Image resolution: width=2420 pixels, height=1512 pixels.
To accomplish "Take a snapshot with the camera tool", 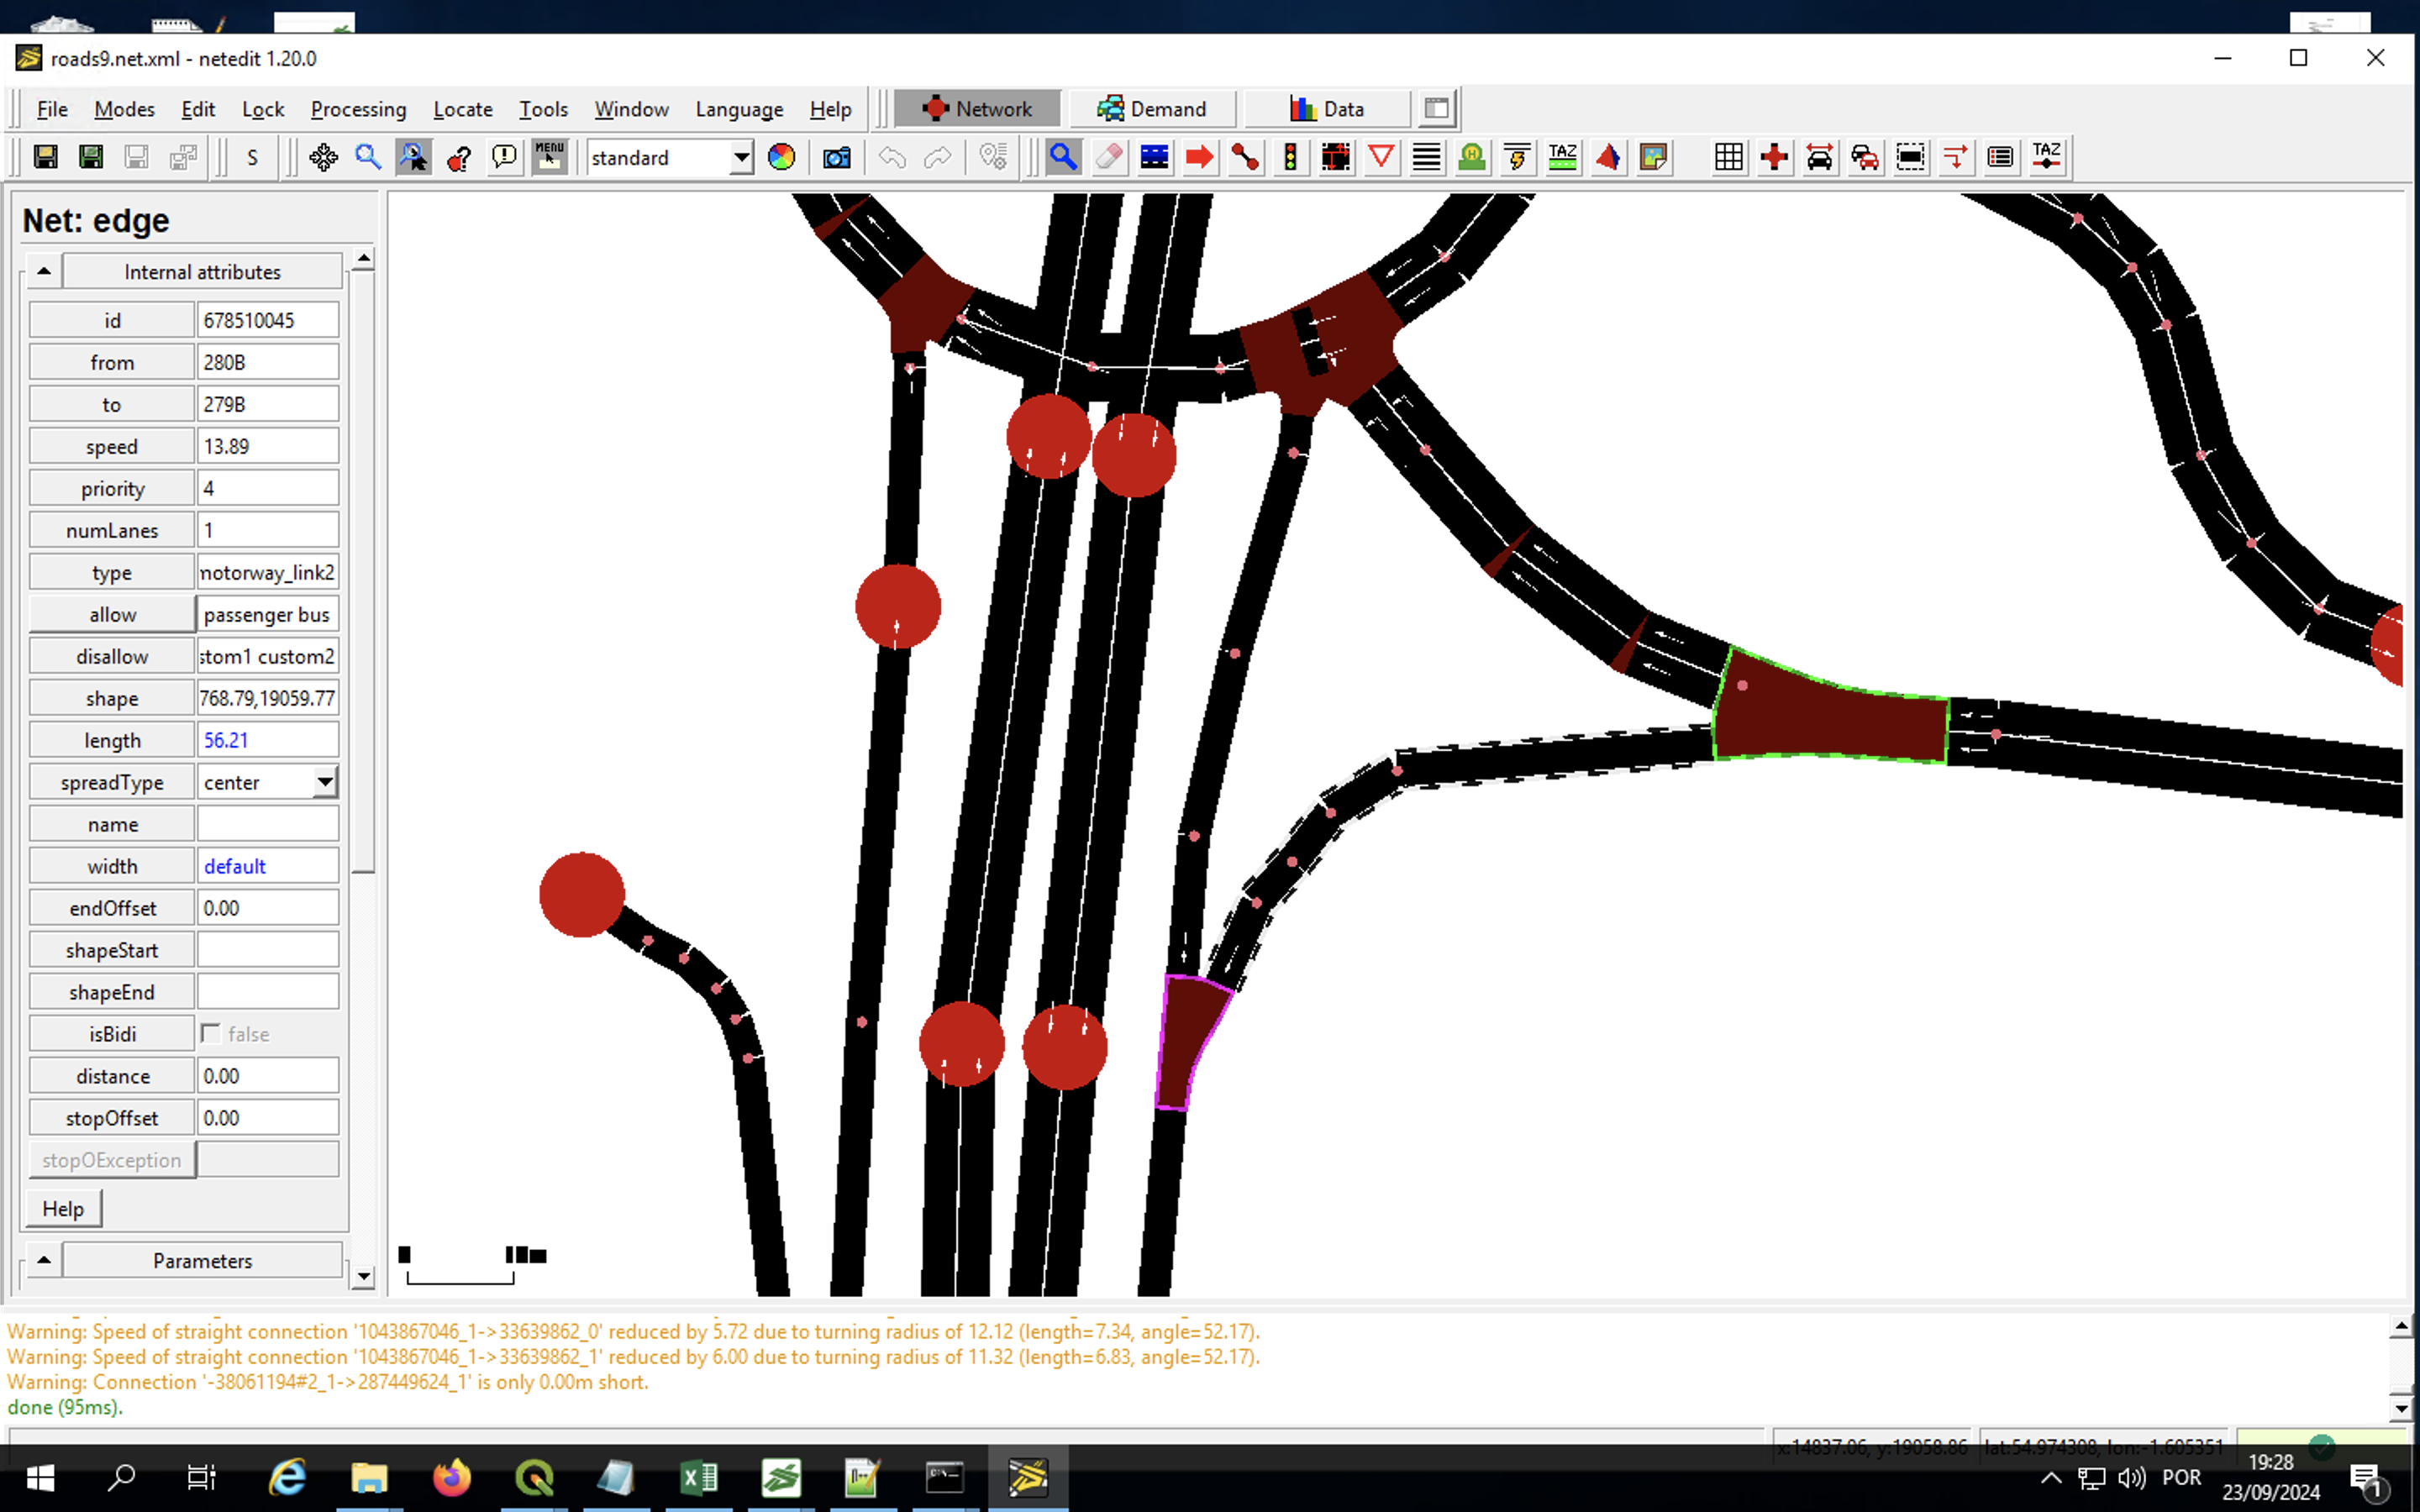I will (x=837, y=157).
